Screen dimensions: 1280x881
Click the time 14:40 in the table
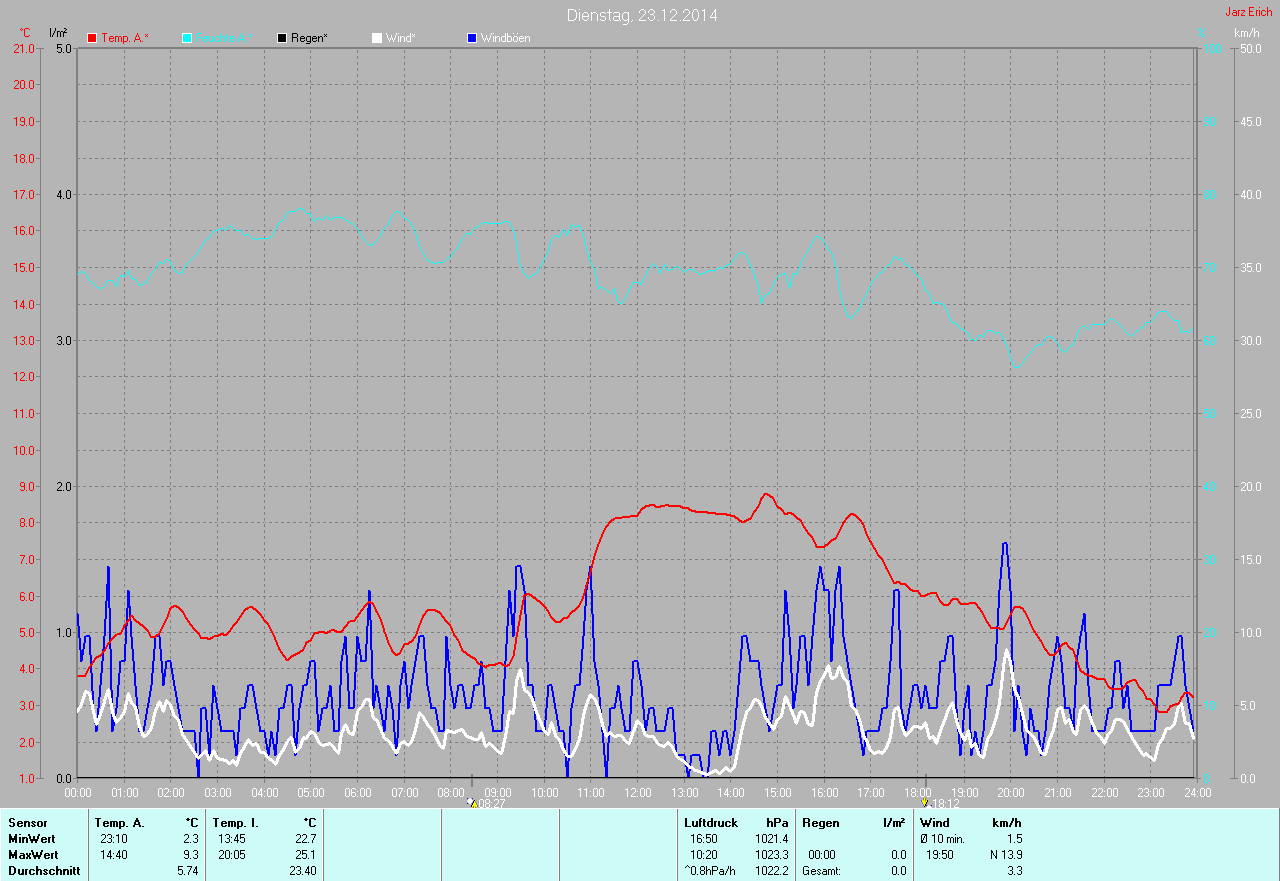click(x=114, y=854)
